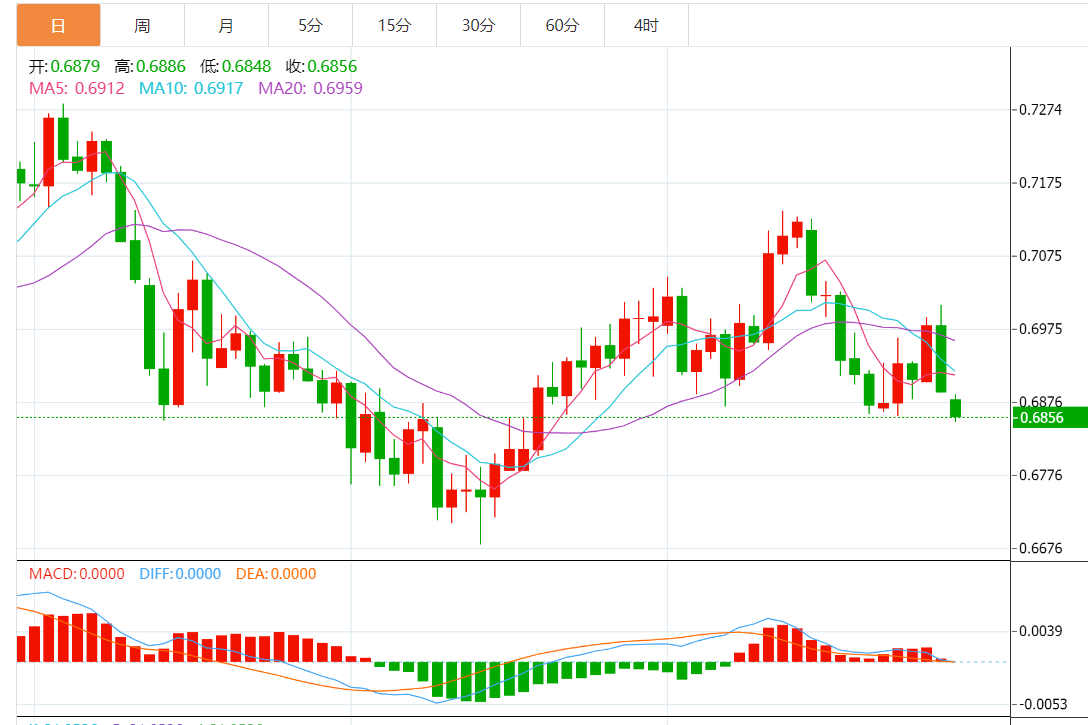Click the 0.6676 price axis label
Image resolution: width=1088 pixels, height=725 pixels.
1040,549
